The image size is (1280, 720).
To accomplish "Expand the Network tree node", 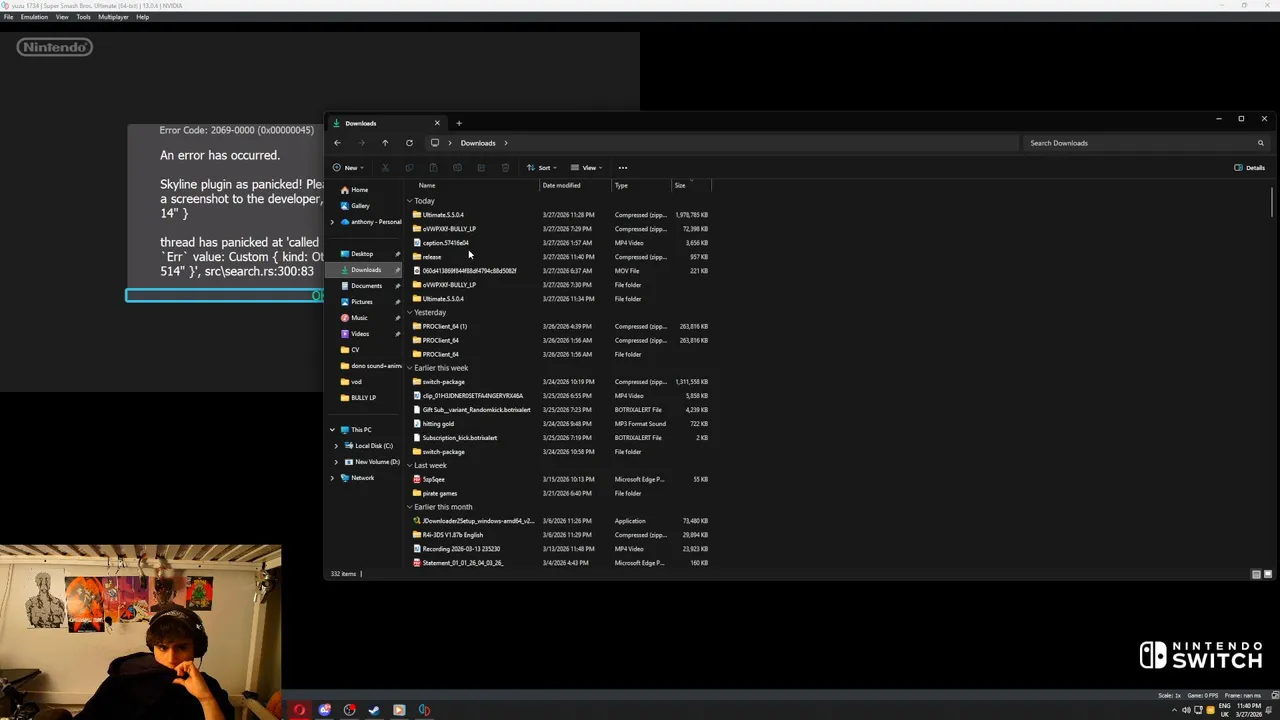I will coord(333,478).
